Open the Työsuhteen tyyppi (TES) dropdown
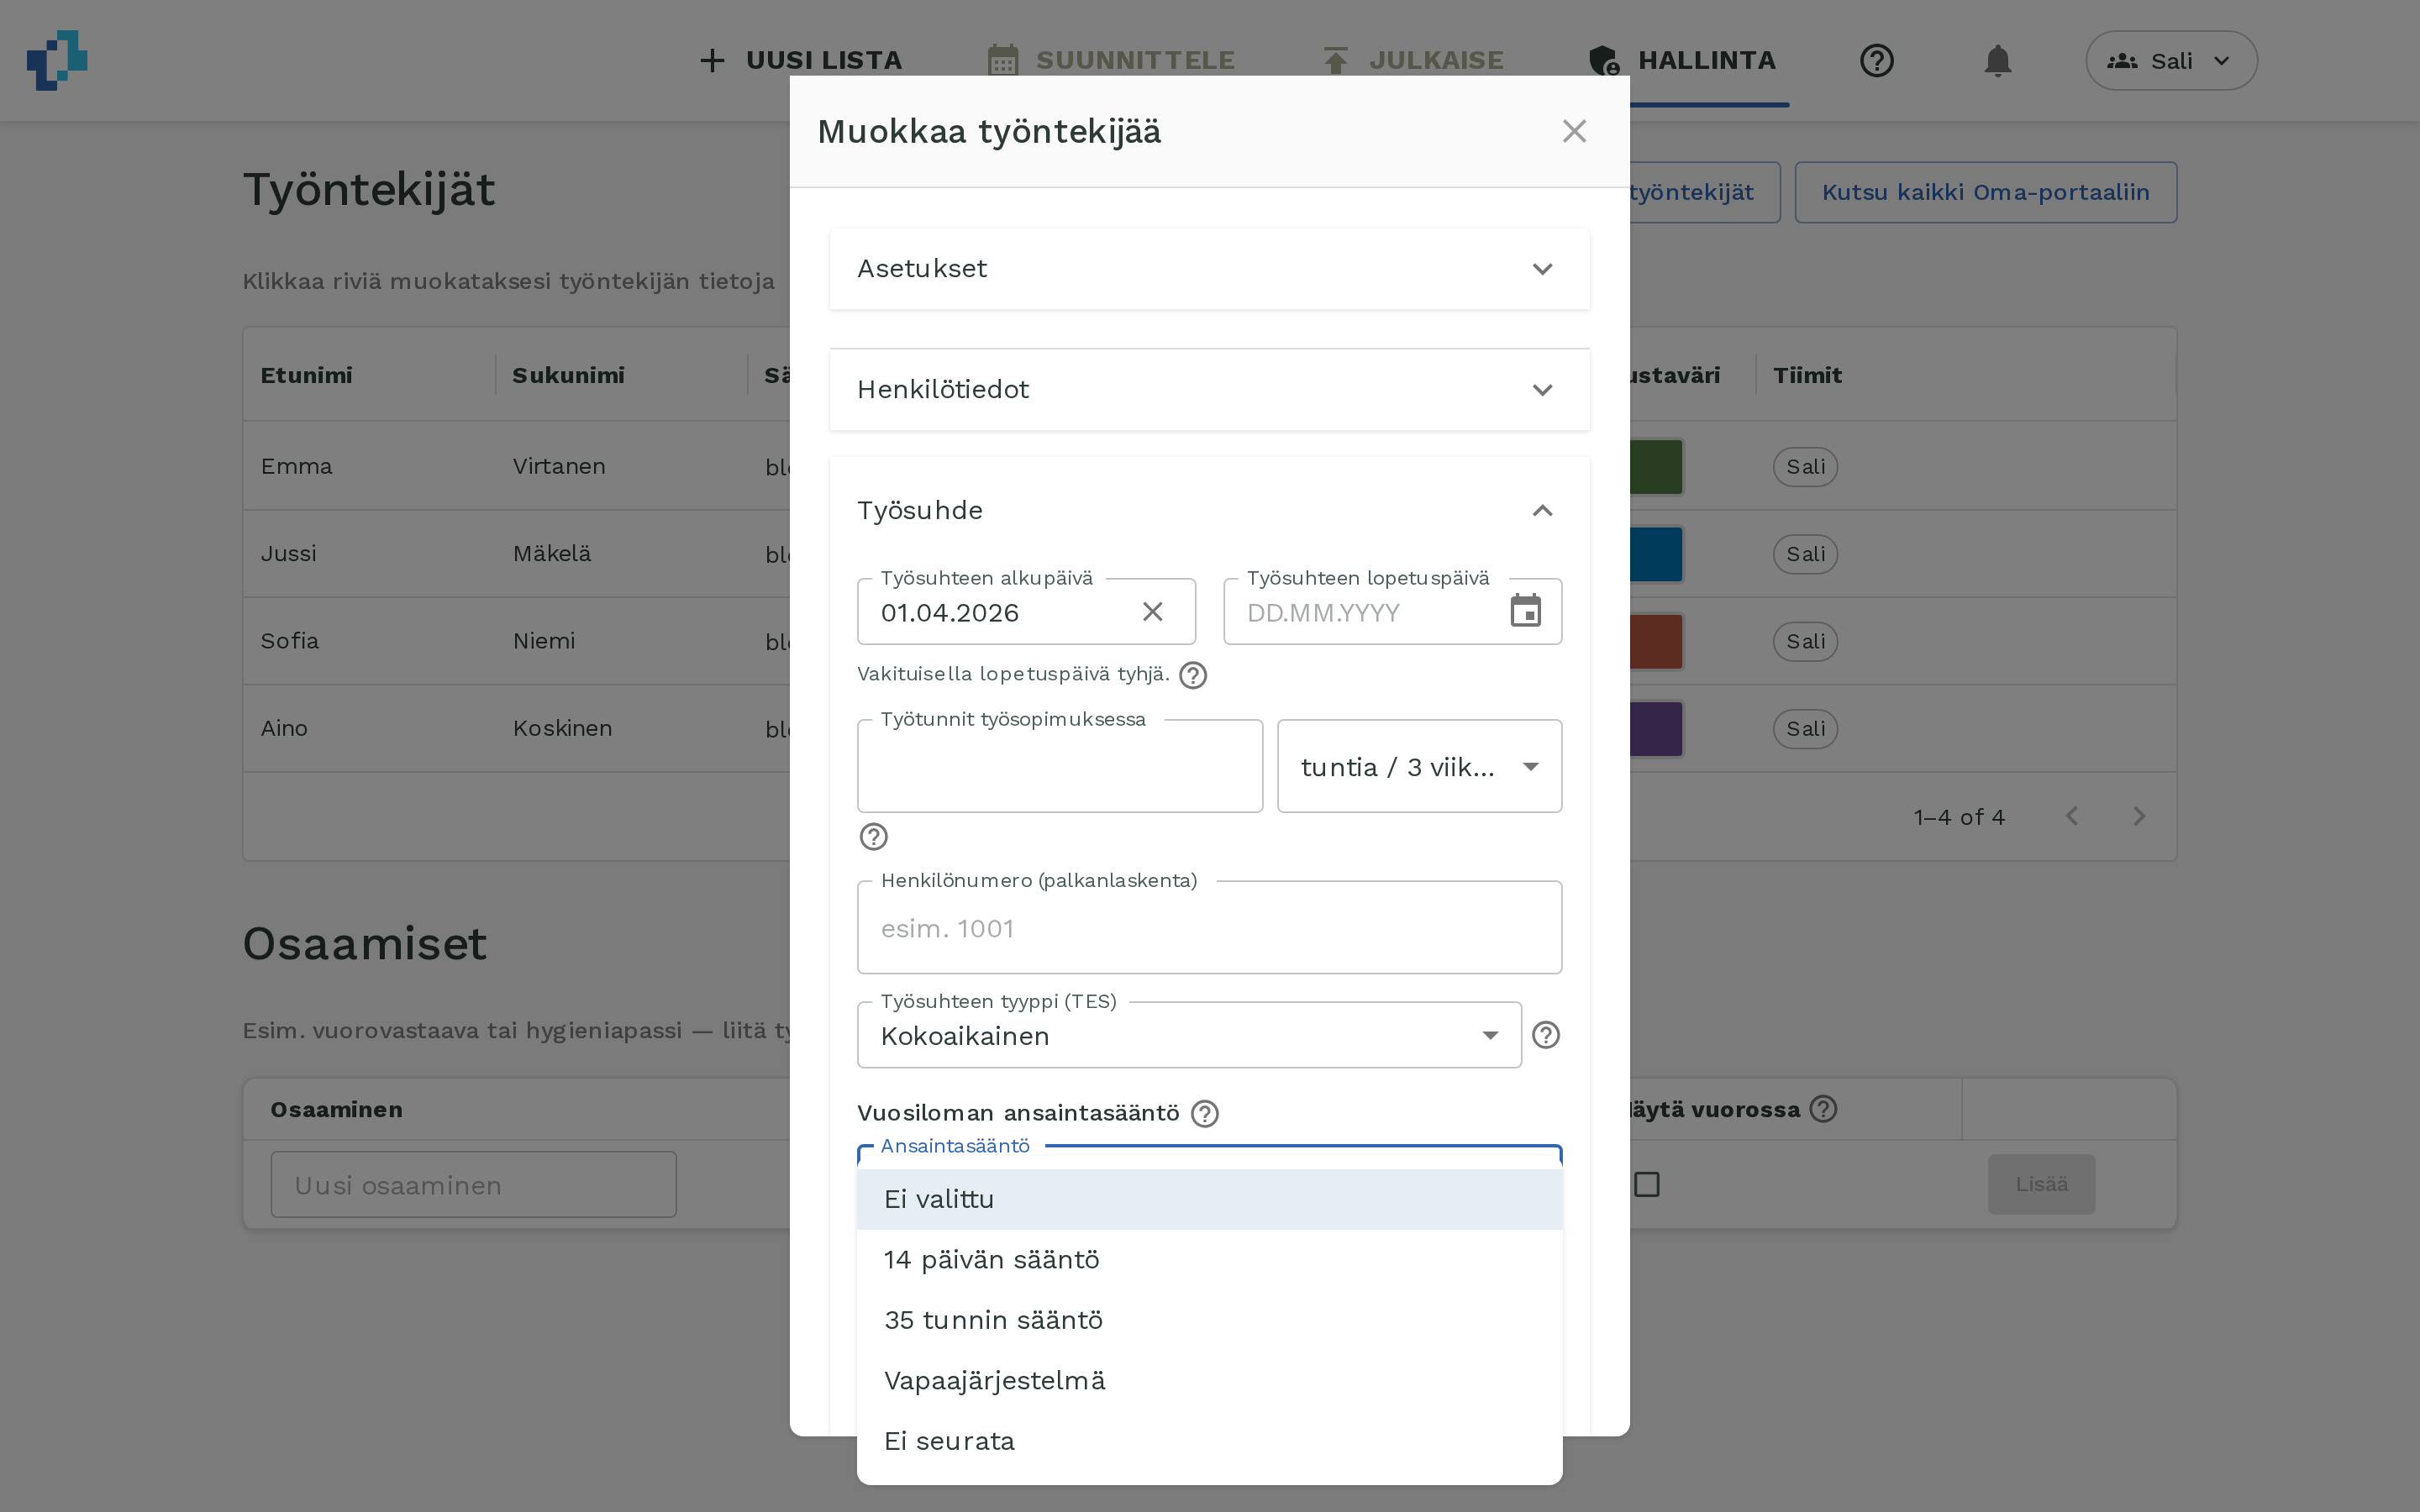Screen dimensions: 2420x1512 (1189, 1035)
